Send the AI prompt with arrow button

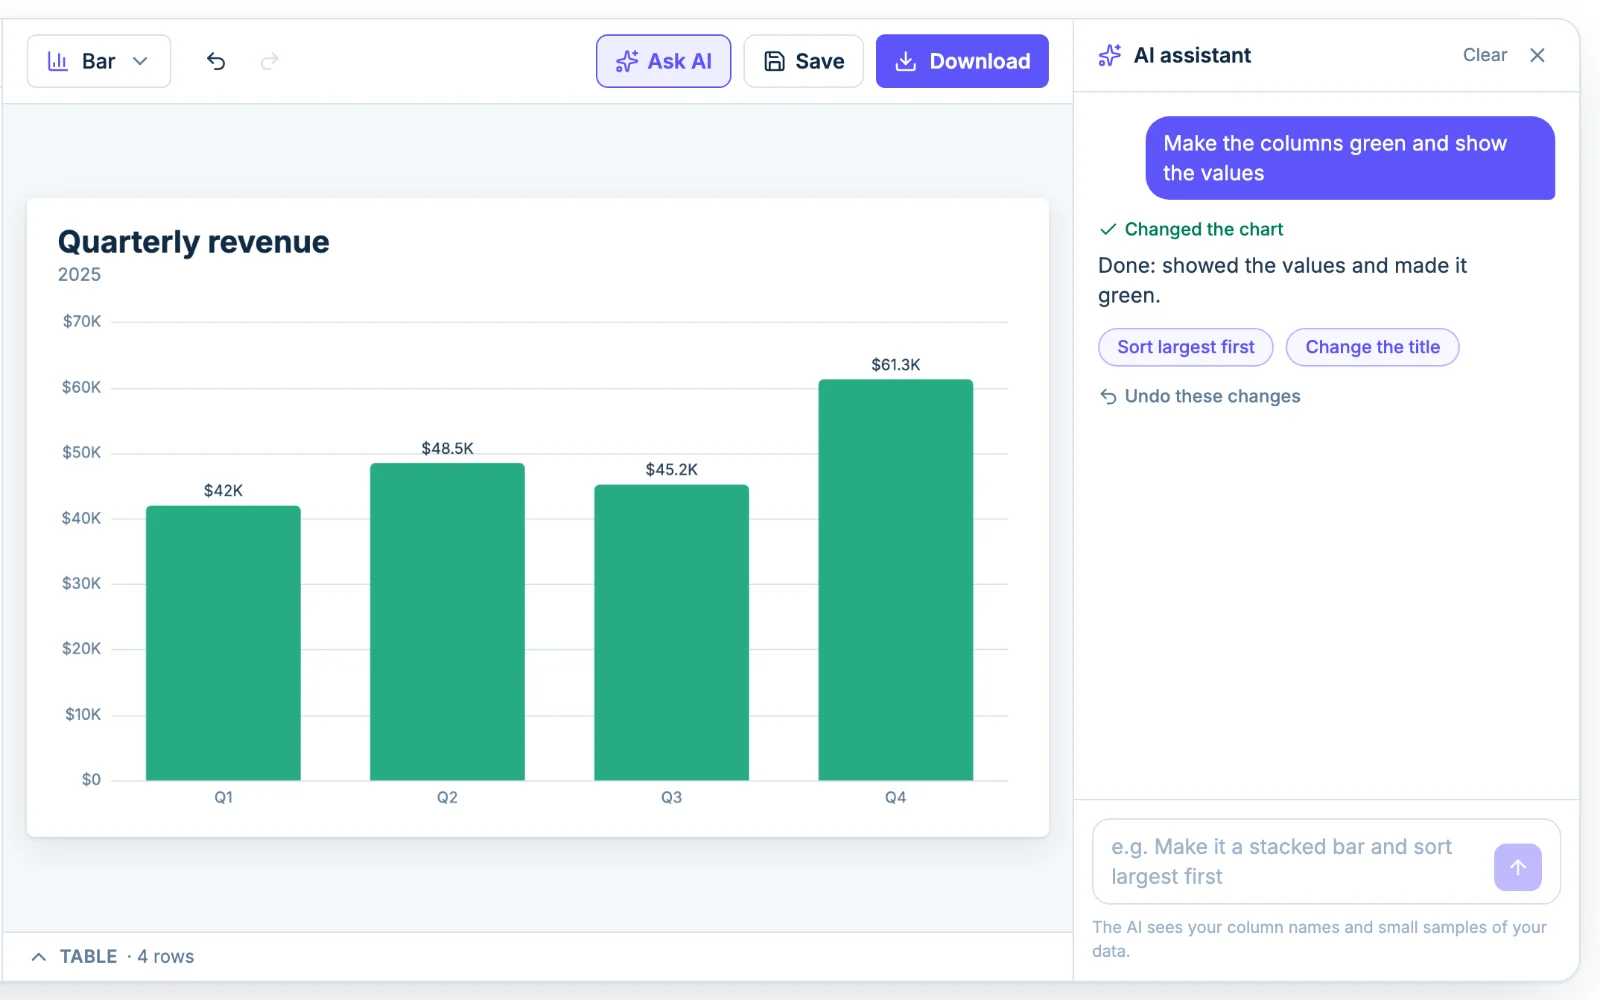(1518, 867)
